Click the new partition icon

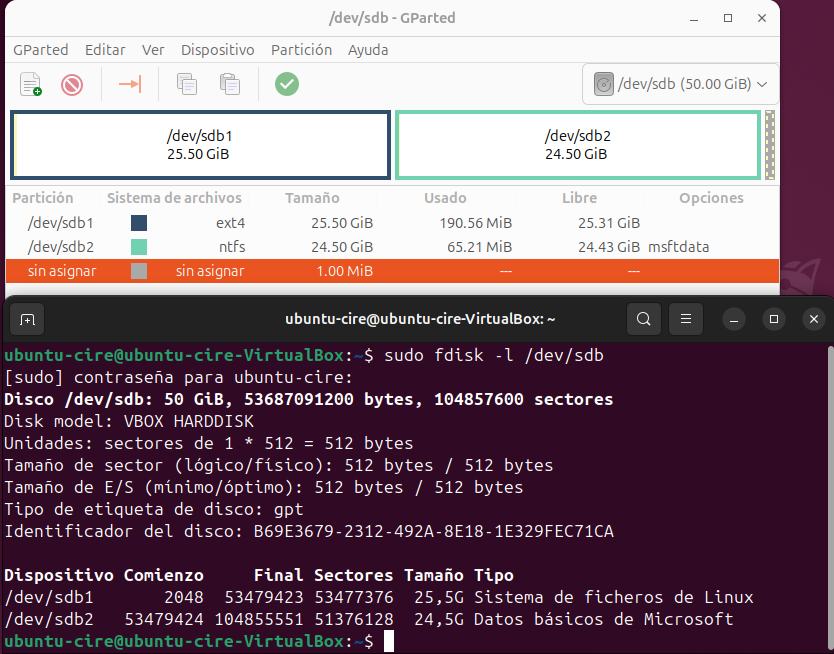(x=31, y=84)
